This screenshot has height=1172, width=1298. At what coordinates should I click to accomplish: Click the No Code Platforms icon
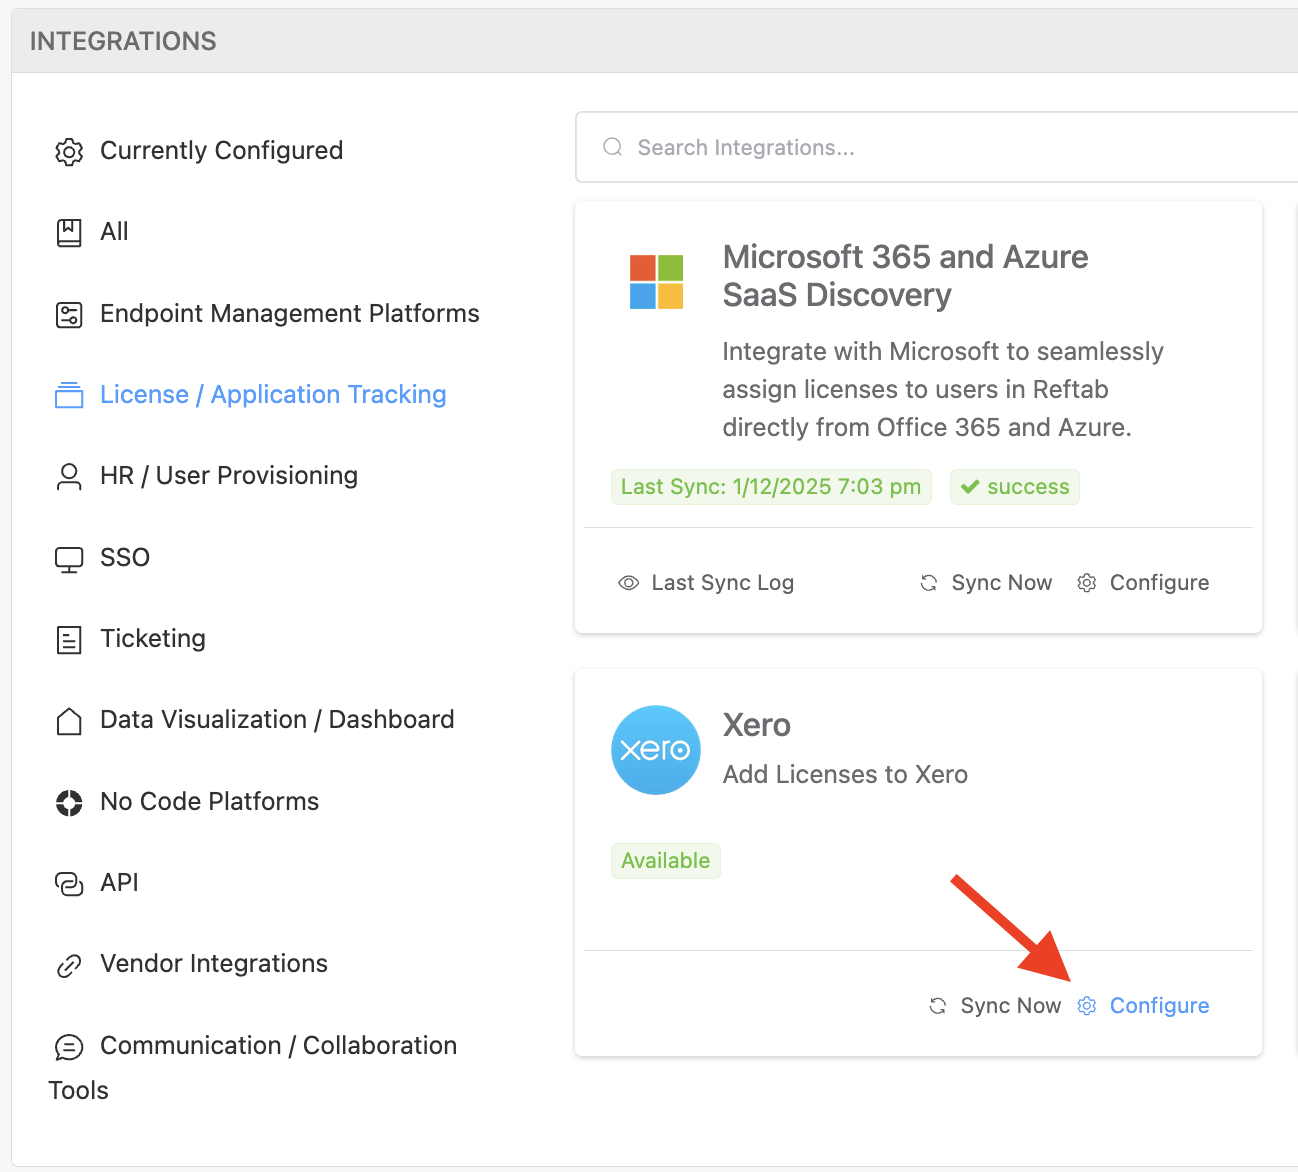[x=69, y=803]
